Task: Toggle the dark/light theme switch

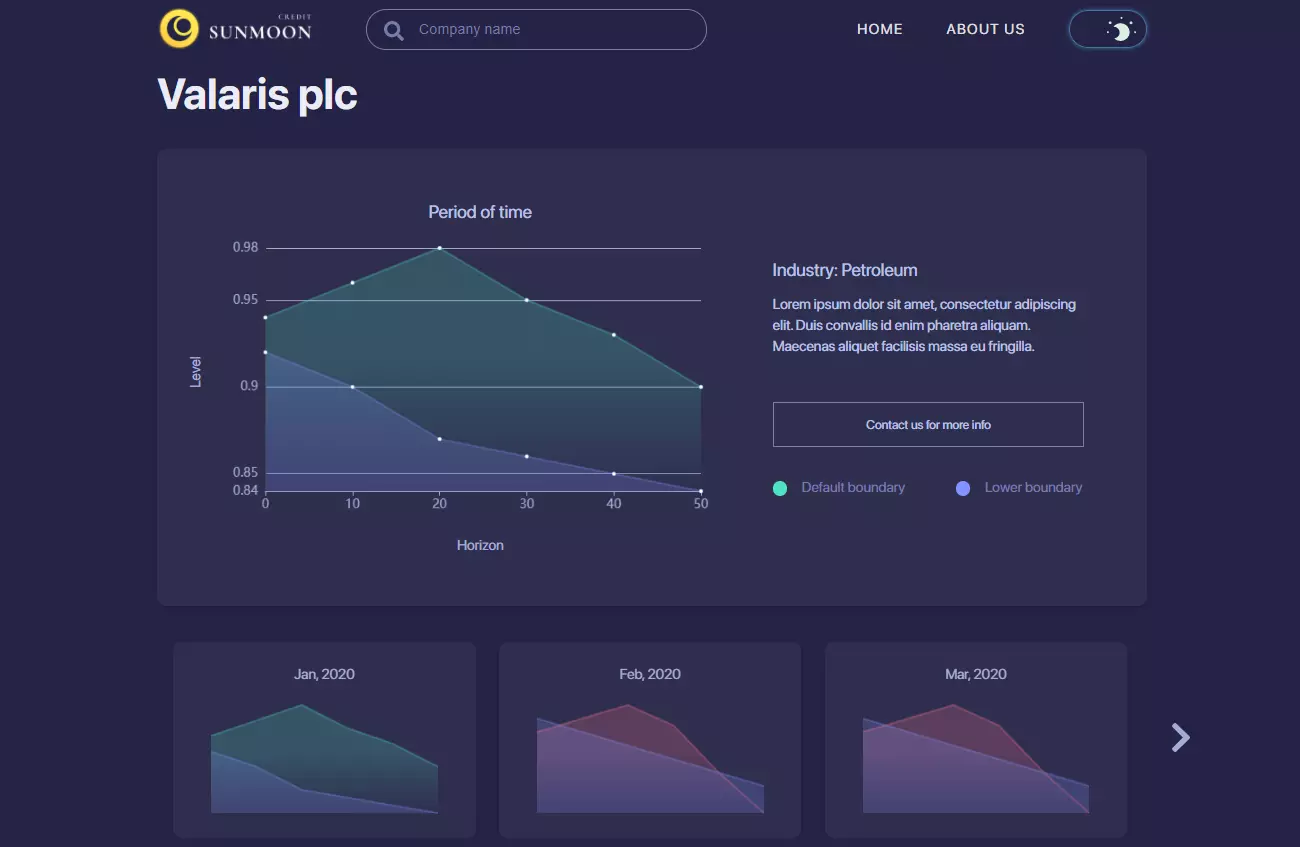Action: click(x=1107, y=30)
